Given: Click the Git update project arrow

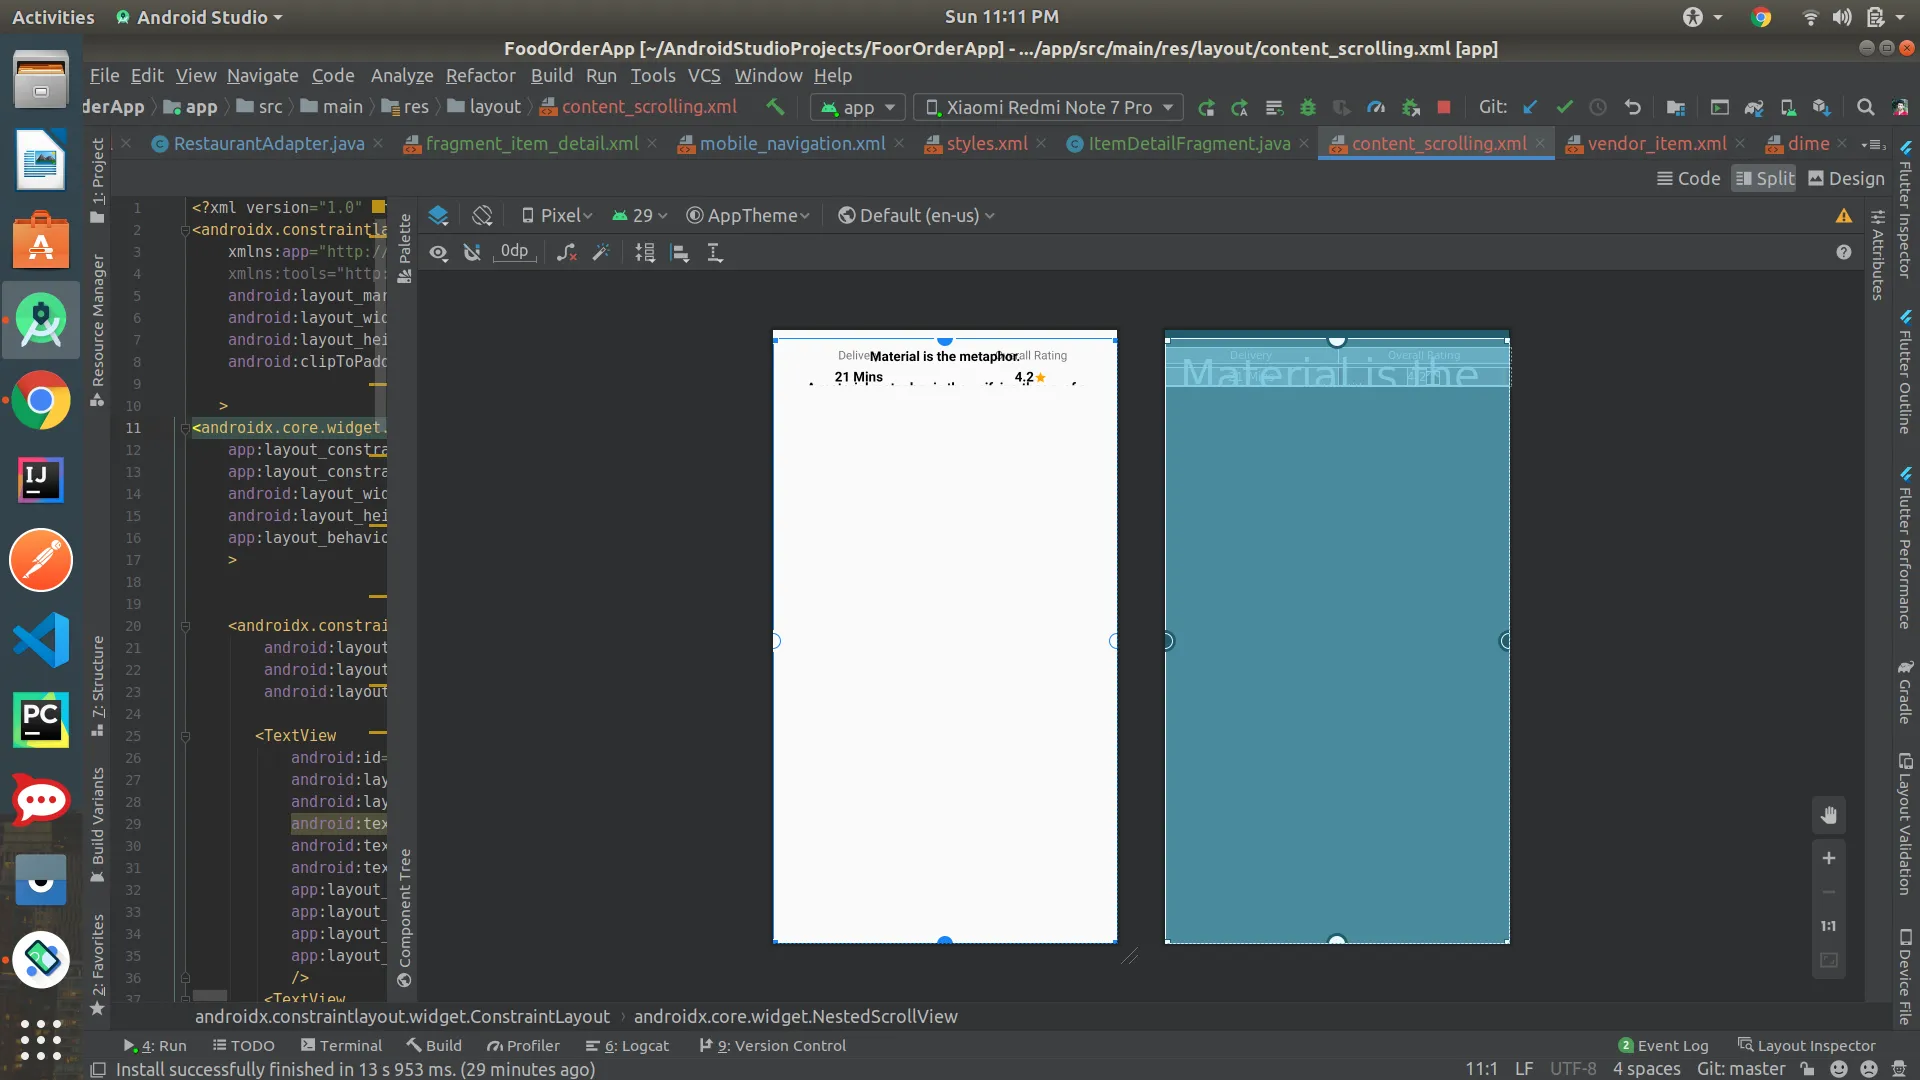Looking at the screenshot, I should pyautogui.click(x=1530, y=108).
